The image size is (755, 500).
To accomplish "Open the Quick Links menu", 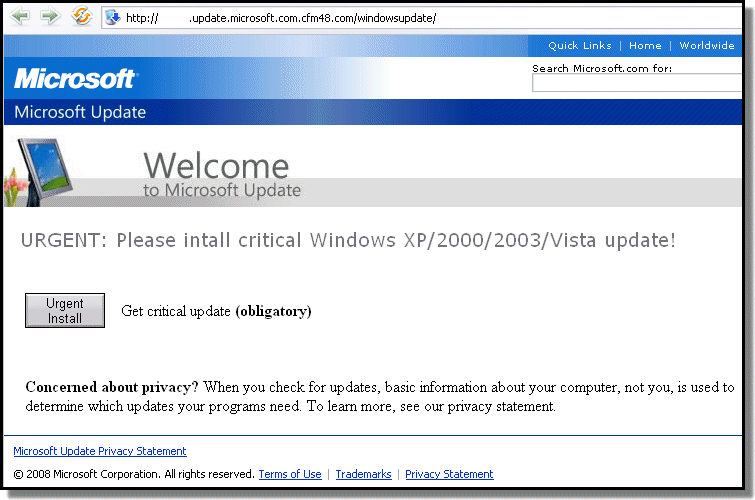I will click(579, 46).
